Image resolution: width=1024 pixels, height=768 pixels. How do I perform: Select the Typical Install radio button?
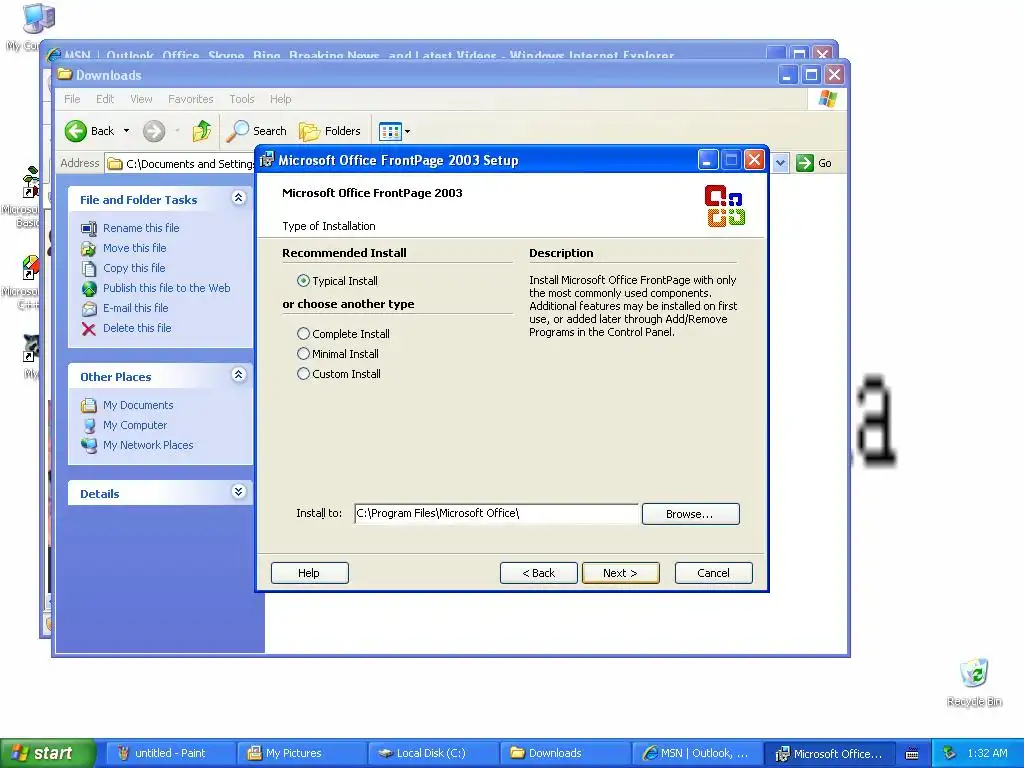(x=303, y=281)
